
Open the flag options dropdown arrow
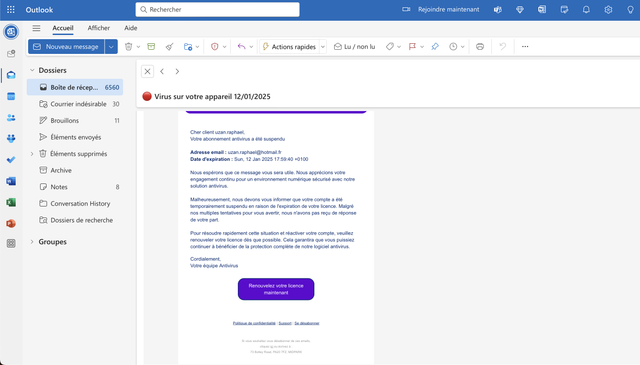pos(422,47)
